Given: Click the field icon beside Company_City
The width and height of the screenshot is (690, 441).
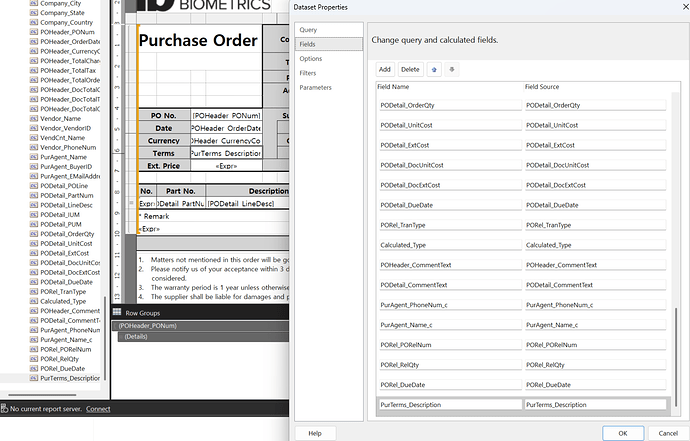Looking at the screenshot, I should pos(34,3).
